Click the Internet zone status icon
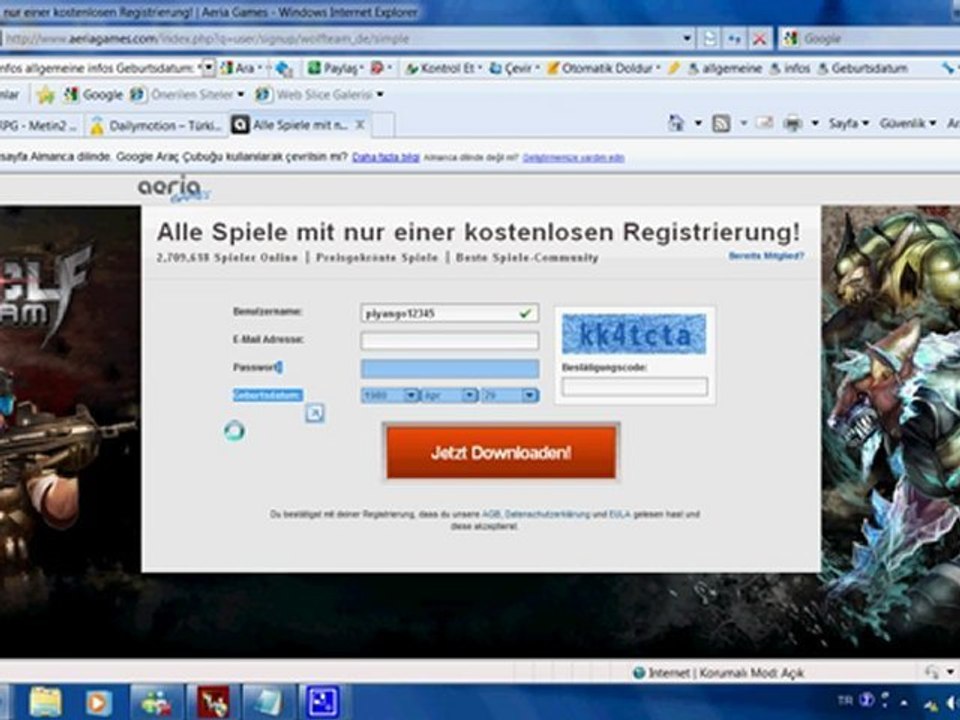 pyautogui.click(x=639, y=673)
